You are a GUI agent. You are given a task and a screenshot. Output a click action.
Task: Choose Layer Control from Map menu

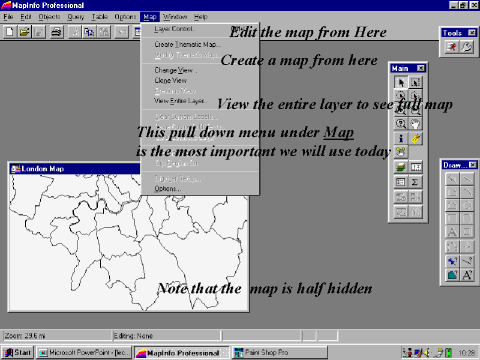[x=174, y=29]
